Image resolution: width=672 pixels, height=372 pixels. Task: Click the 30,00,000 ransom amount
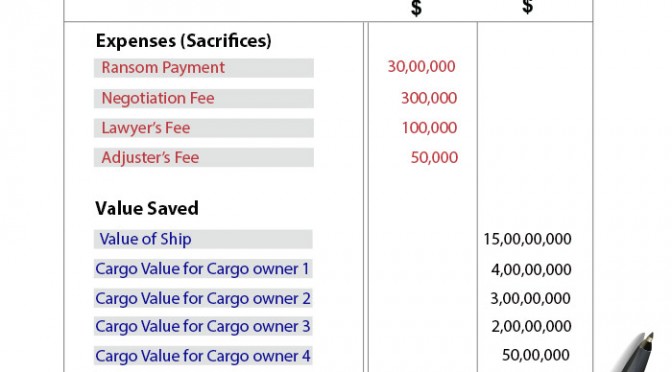[x=421, y=66]
